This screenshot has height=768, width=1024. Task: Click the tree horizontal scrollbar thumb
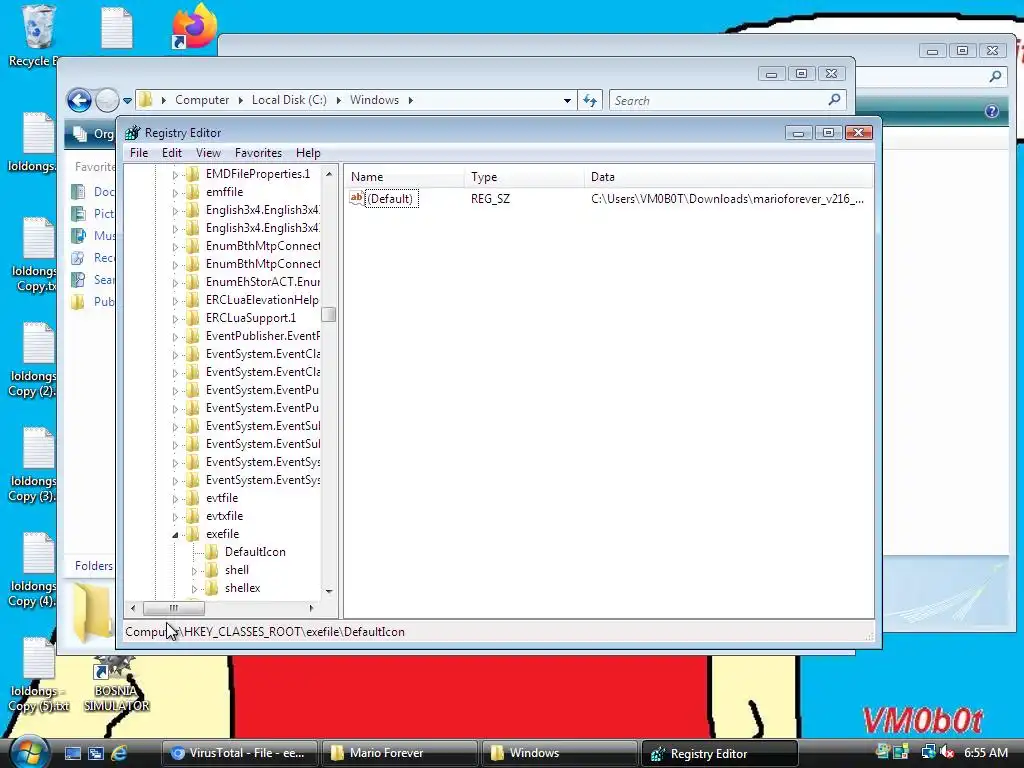coord(174,608)
